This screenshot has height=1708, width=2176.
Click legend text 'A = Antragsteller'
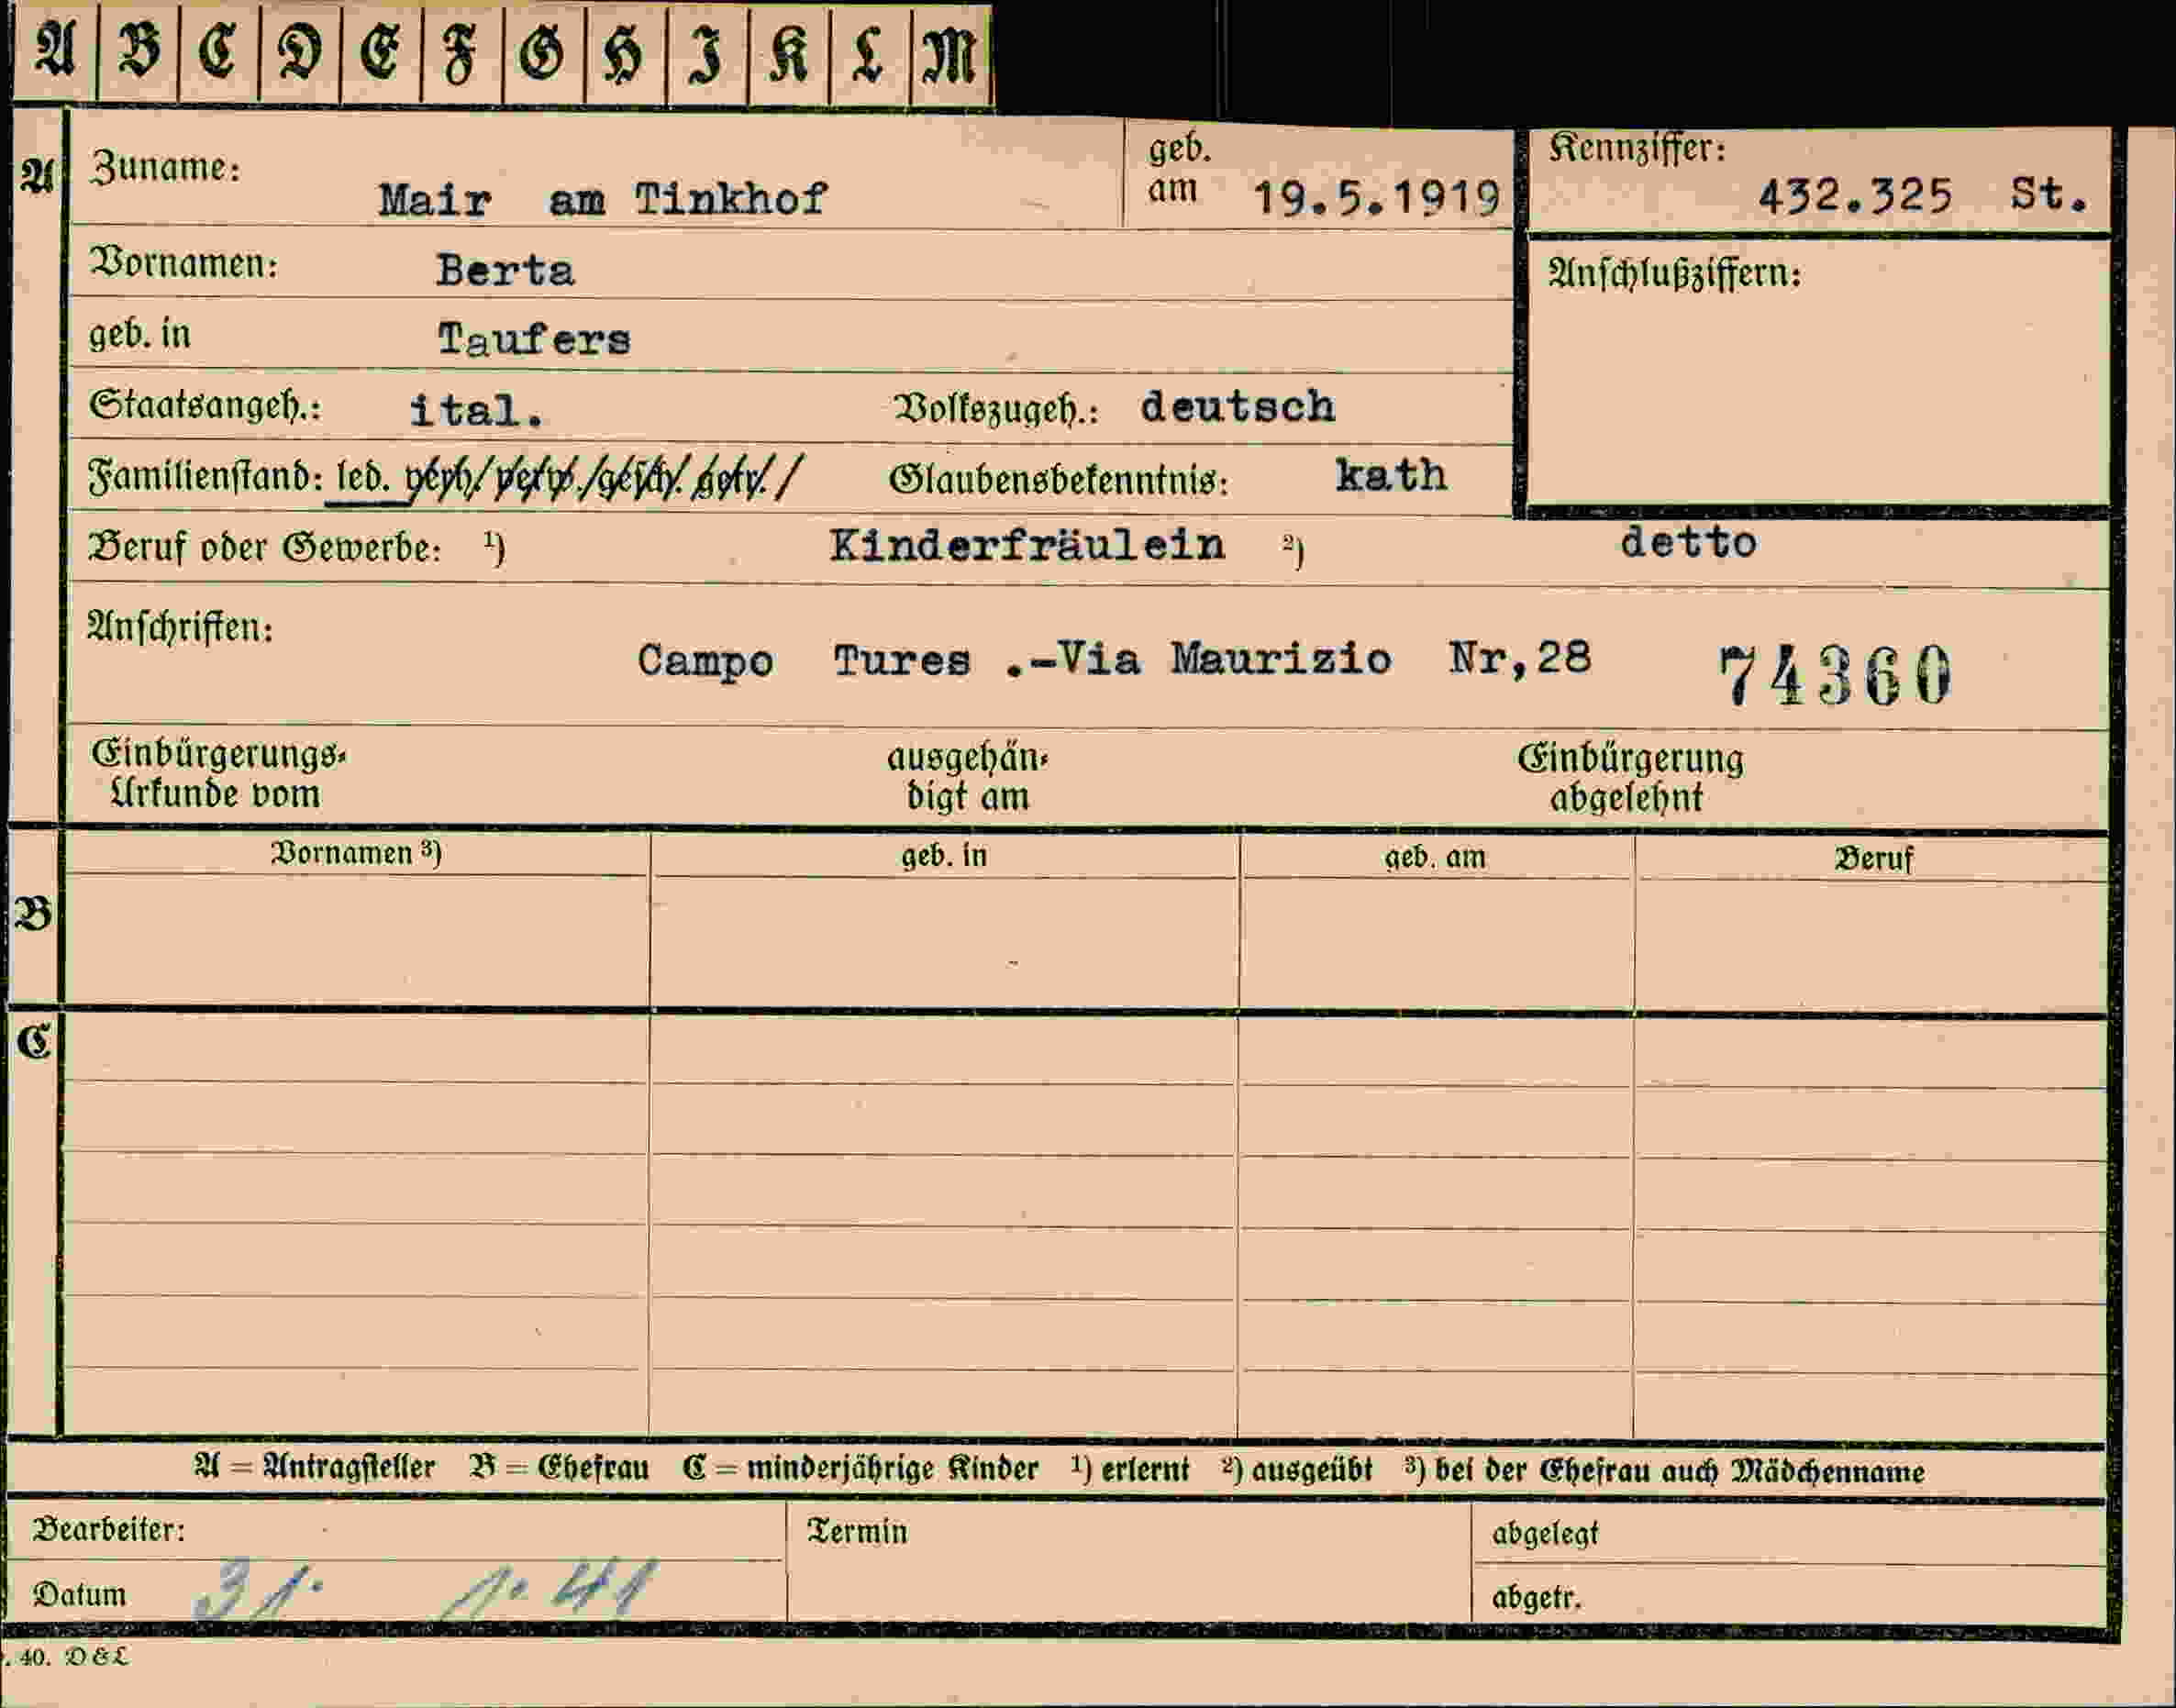click(x=314, y=1468)
